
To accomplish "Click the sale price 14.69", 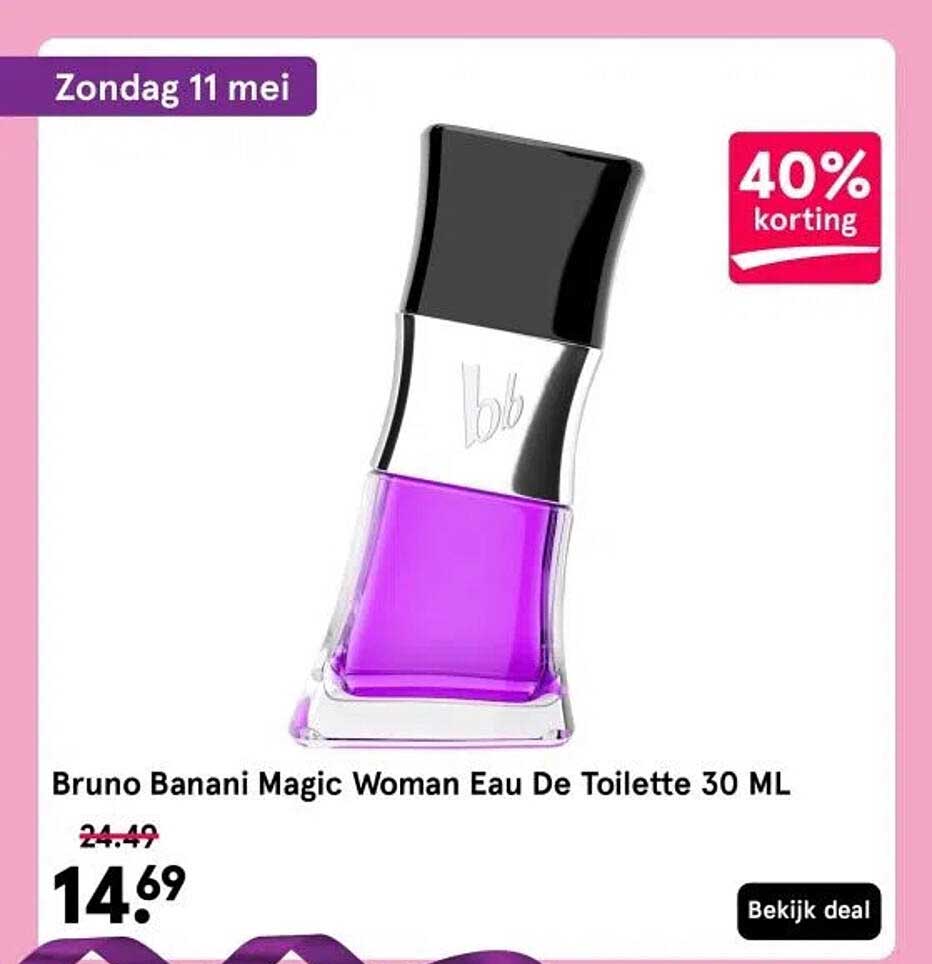I will [119, 894].
